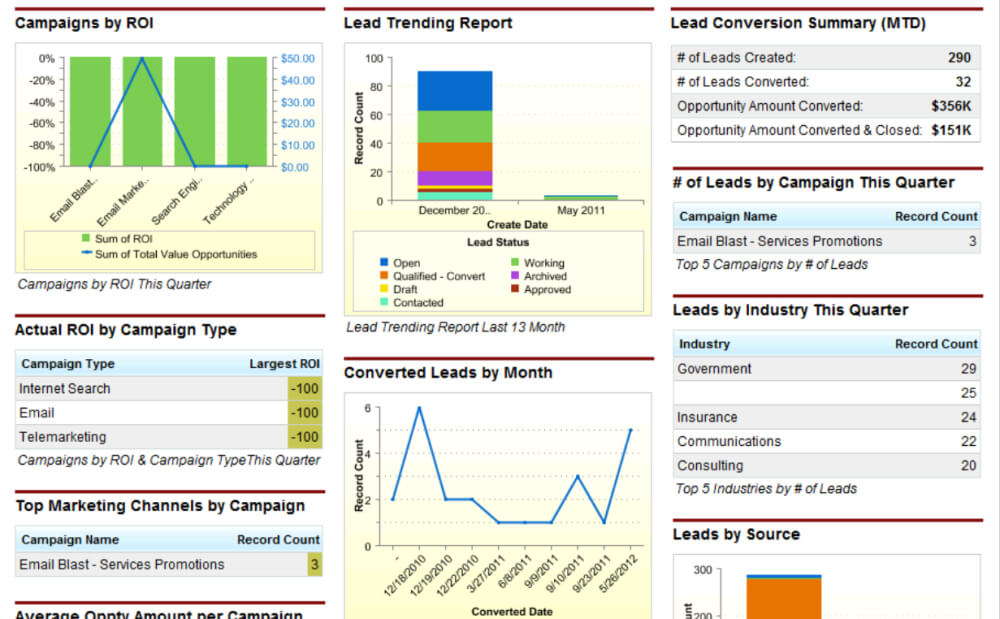Click the orange Qualified - Convert legend swatch
1000x619 pixels.
tap(384, 275)
